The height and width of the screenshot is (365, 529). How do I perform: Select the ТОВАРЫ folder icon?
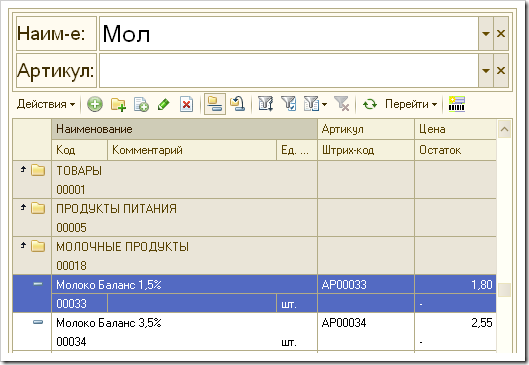click(x=38, y=170)
